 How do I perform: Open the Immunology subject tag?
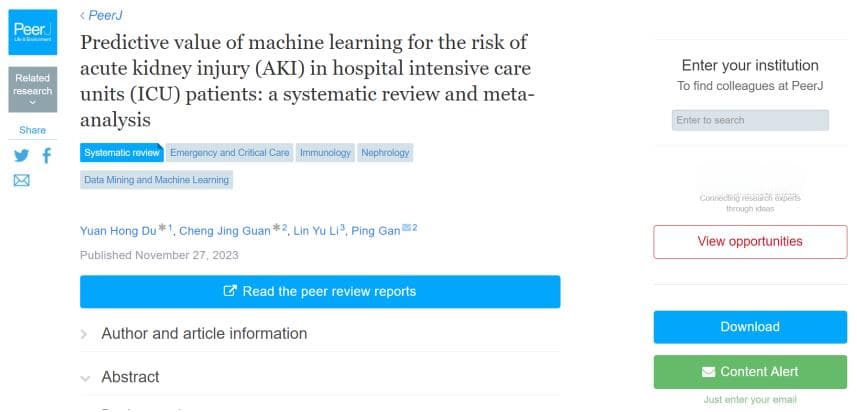pos(325,153)
